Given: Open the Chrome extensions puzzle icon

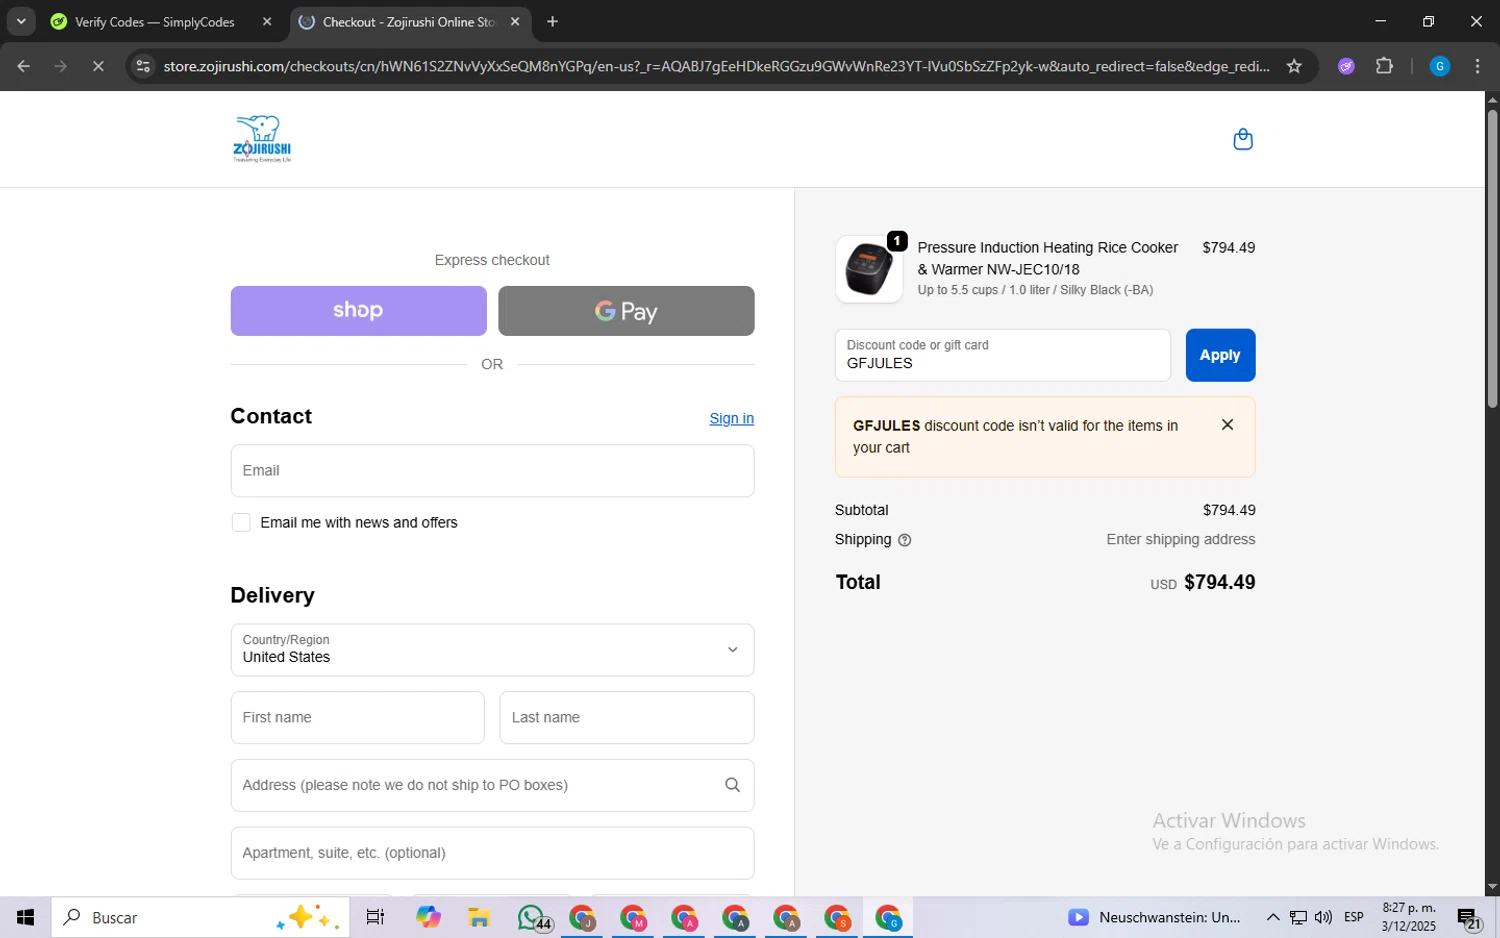Looking at the screenshot, I should (x=1384, y=66).
